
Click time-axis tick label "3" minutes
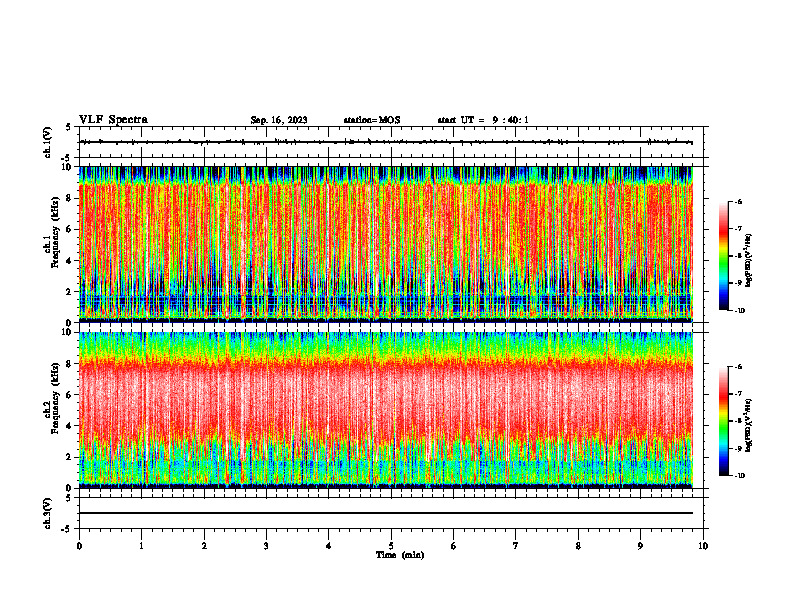[266, 546]
